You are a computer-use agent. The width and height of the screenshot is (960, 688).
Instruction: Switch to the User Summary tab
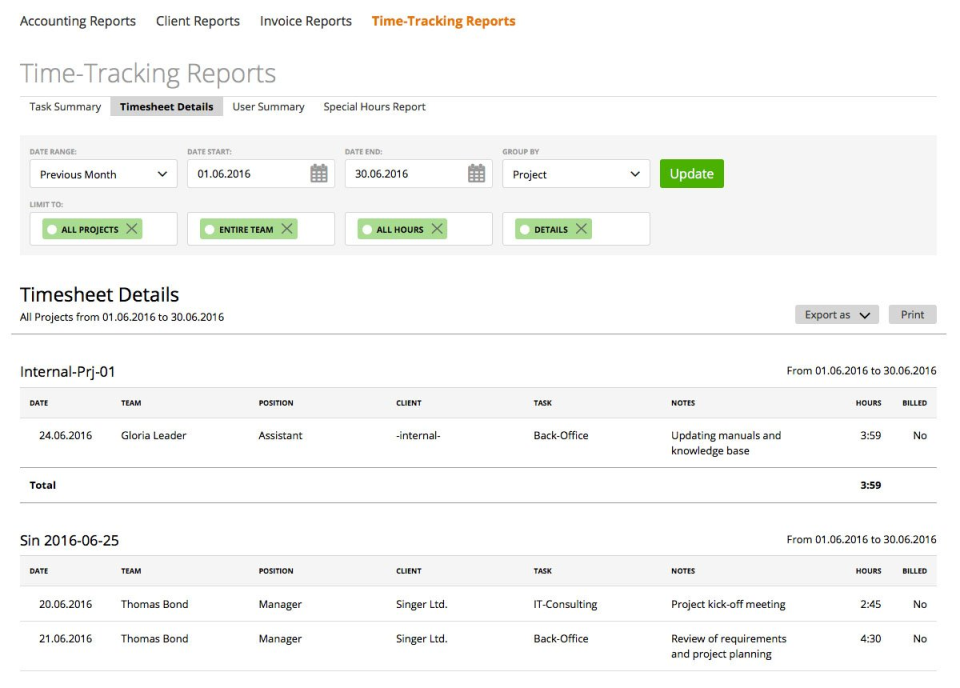(268, 106)
